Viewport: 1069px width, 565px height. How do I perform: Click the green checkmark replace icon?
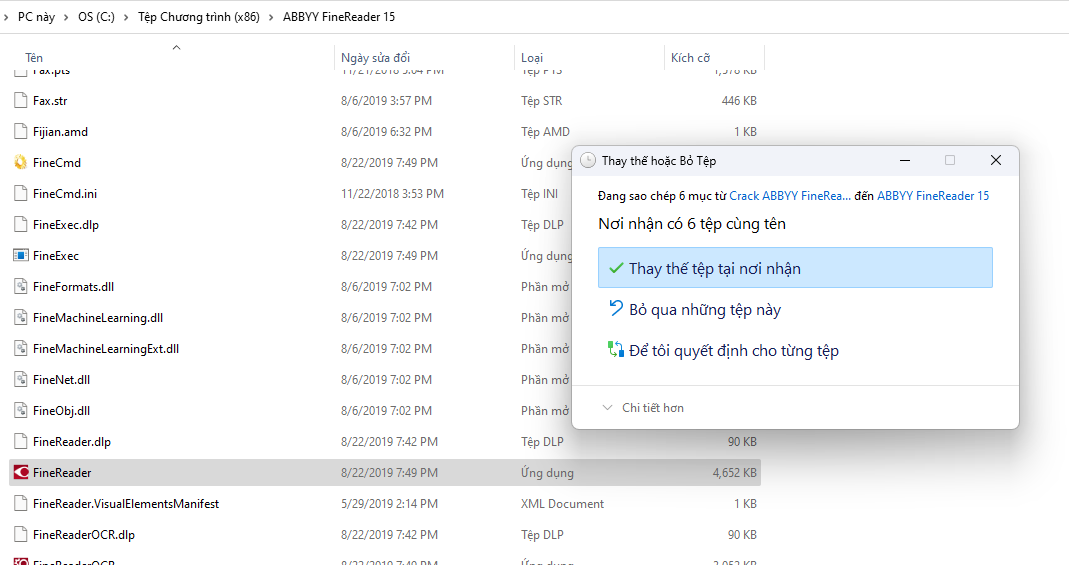pyautogui.click(x=616, y=268)
